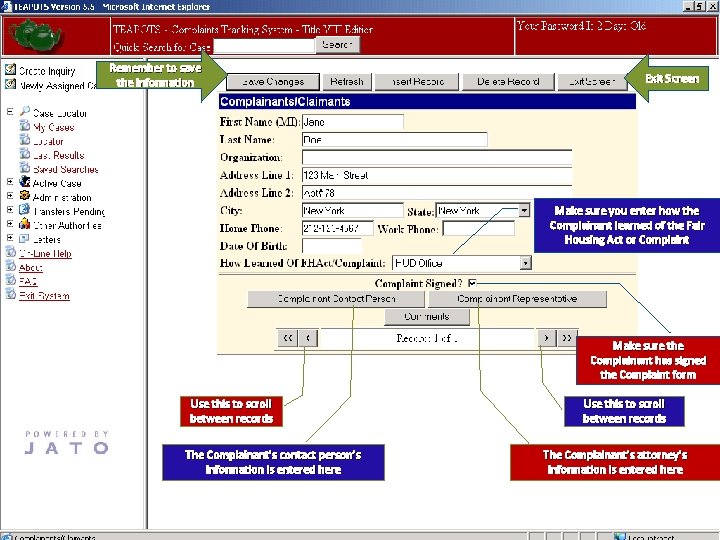Go to previous record button
720x540 pixels.
pyautogui.click(x=308, y=338)
